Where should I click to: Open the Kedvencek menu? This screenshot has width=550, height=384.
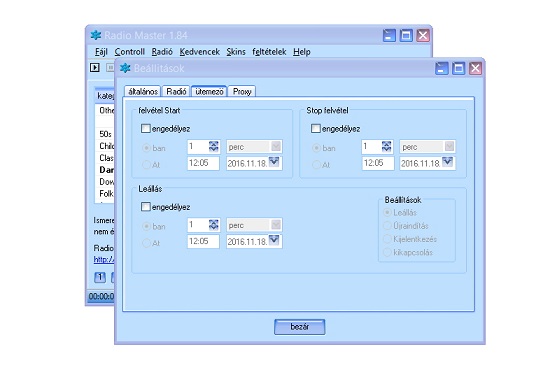(x=200, y=52)
